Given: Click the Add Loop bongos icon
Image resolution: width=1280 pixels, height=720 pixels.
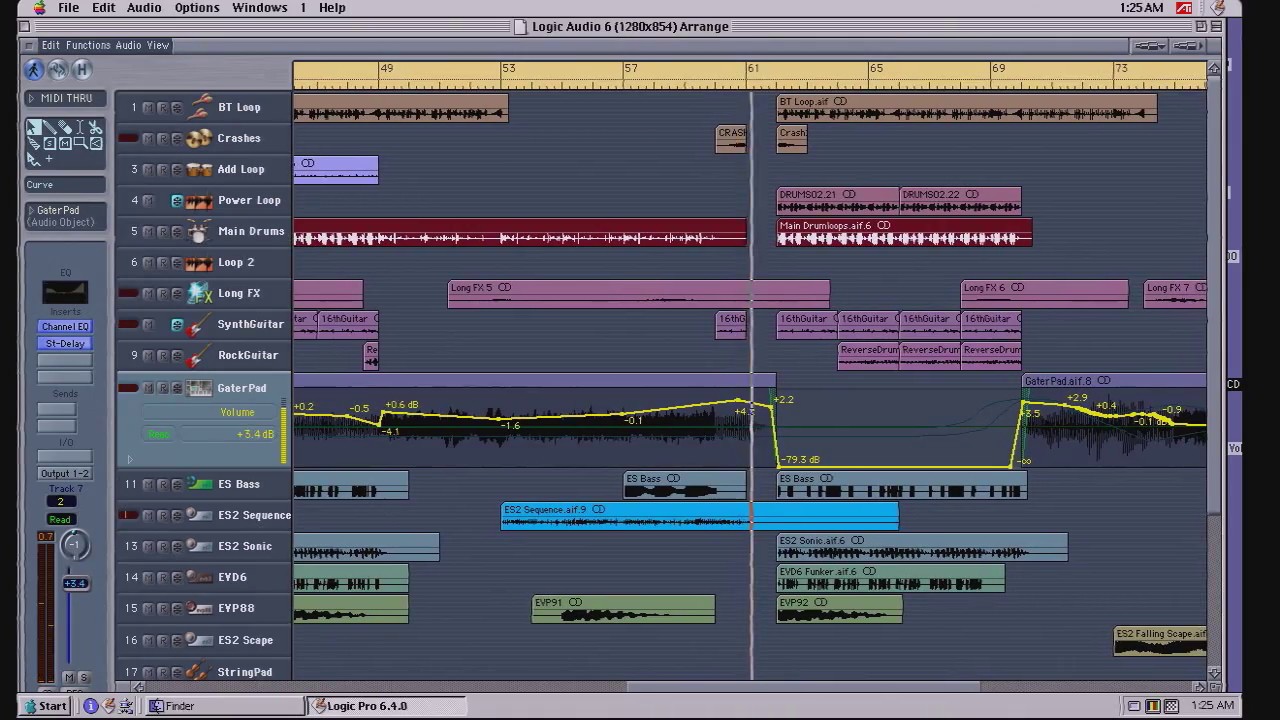Looking at the screenshot, I should 200,169.
